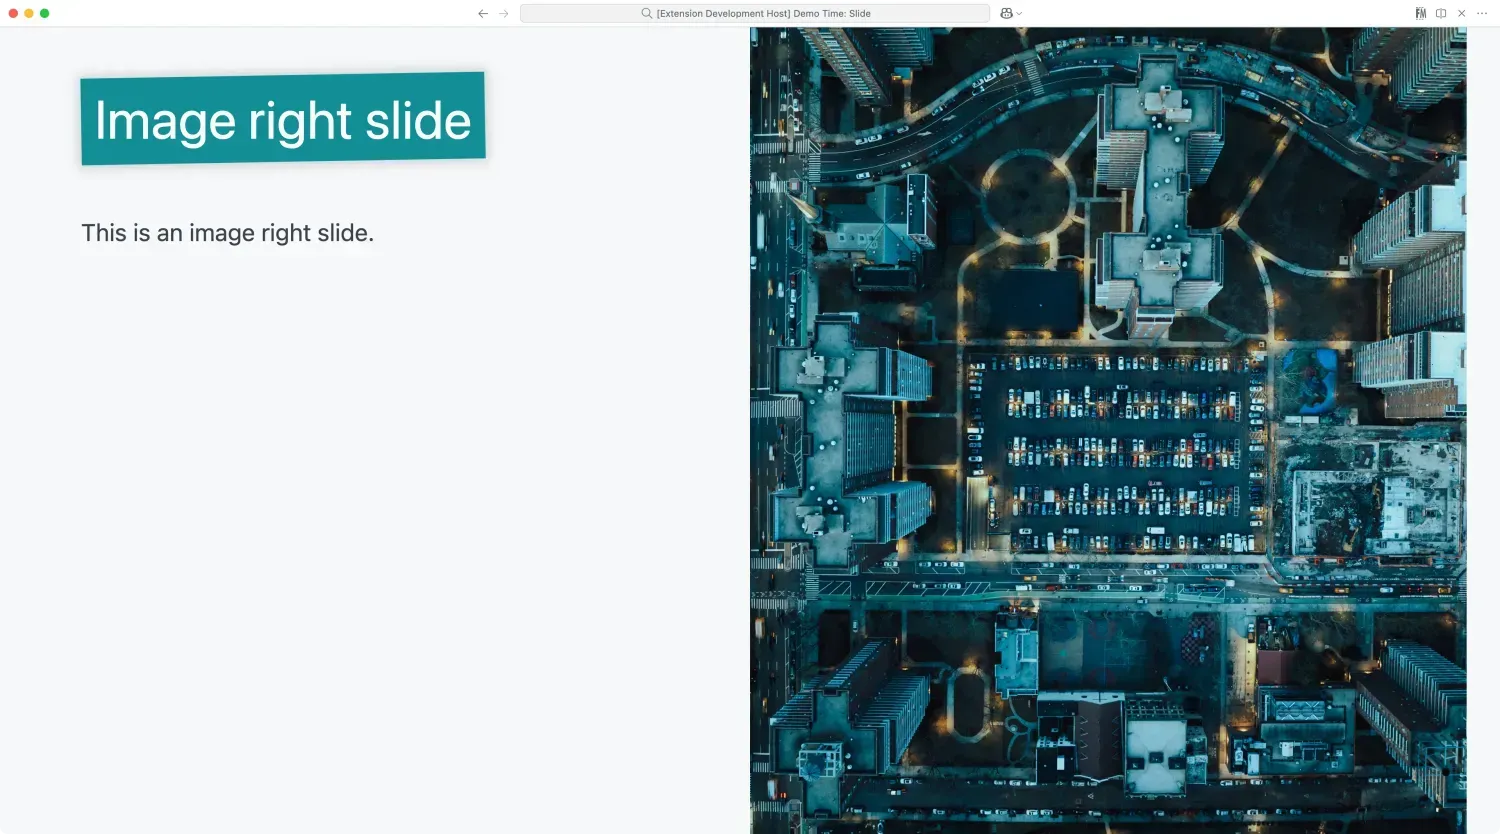The width and height of the screenshot is (1500, 834).
Task: Click the "Image right slide" title banner
Action: click(x=283, y=120)
